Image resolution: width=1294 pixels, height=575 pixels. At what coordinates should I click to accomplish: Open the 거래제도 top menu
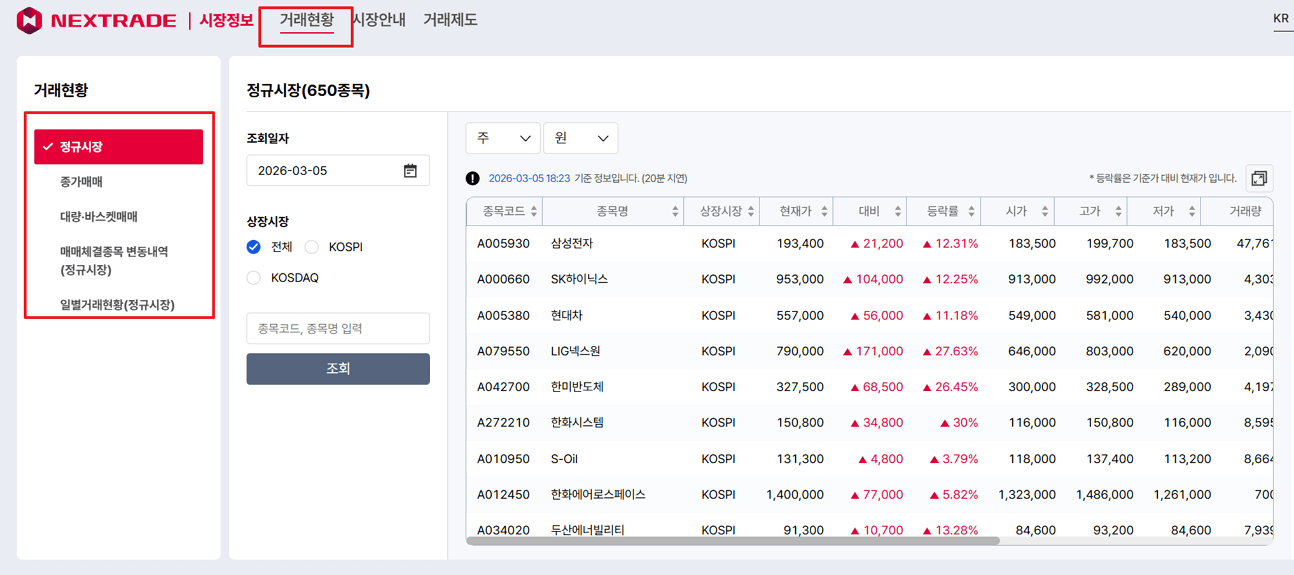click(x=450, y=20)
